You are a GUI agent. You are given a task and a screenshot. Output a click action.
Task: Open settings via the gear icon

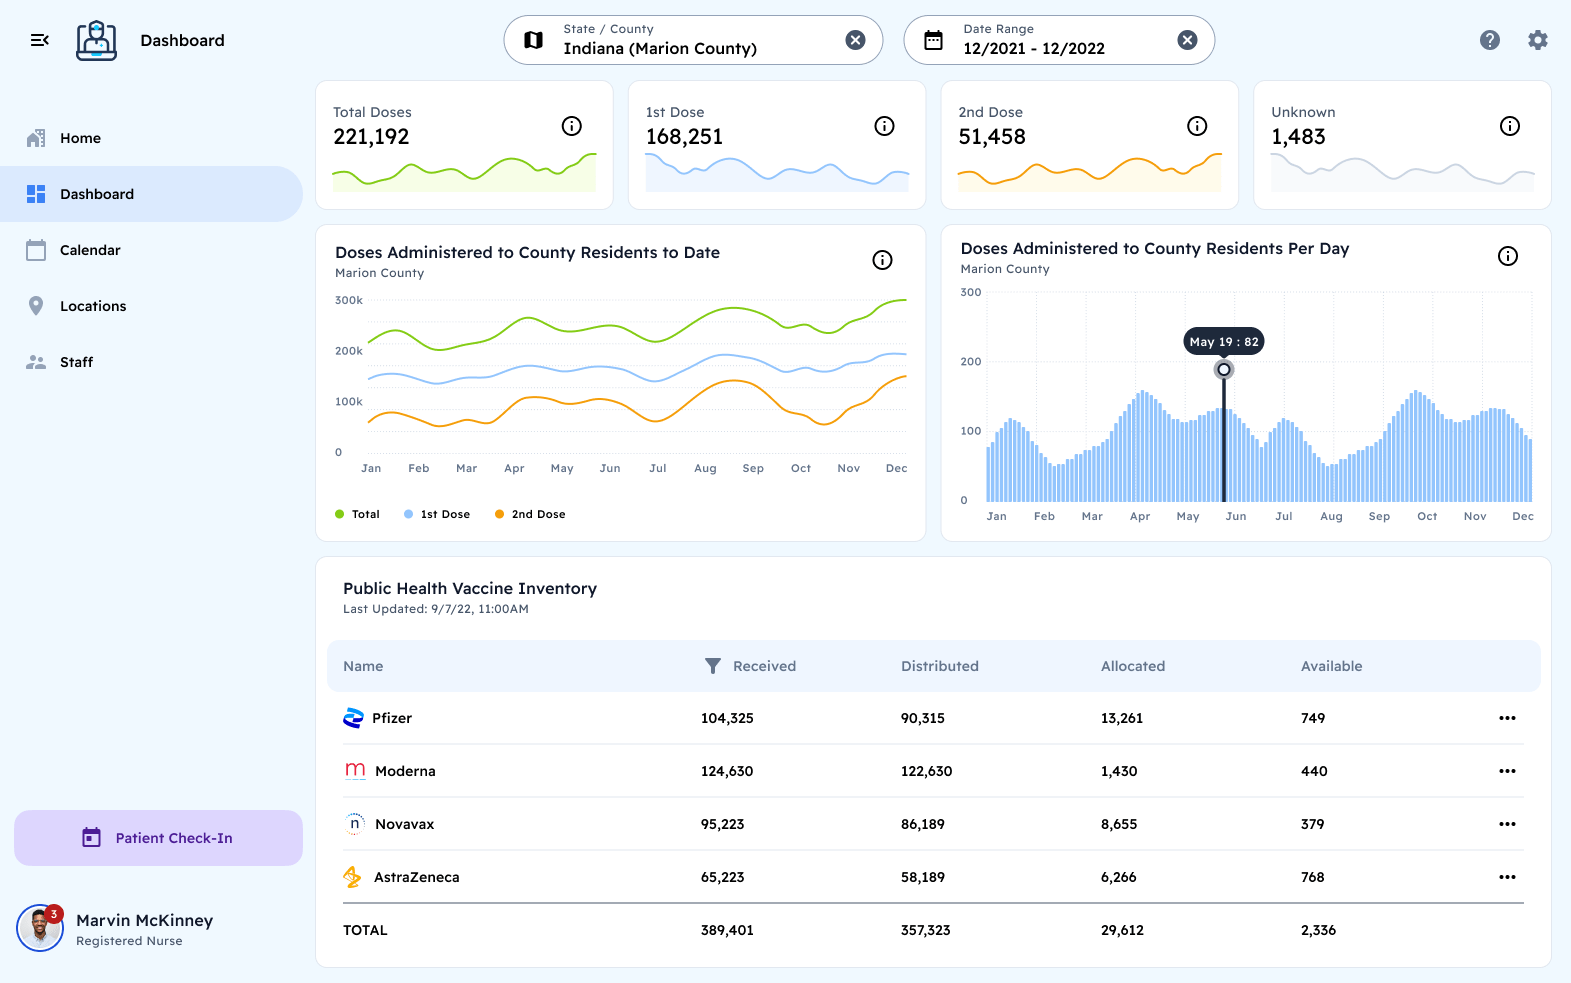1537,40
